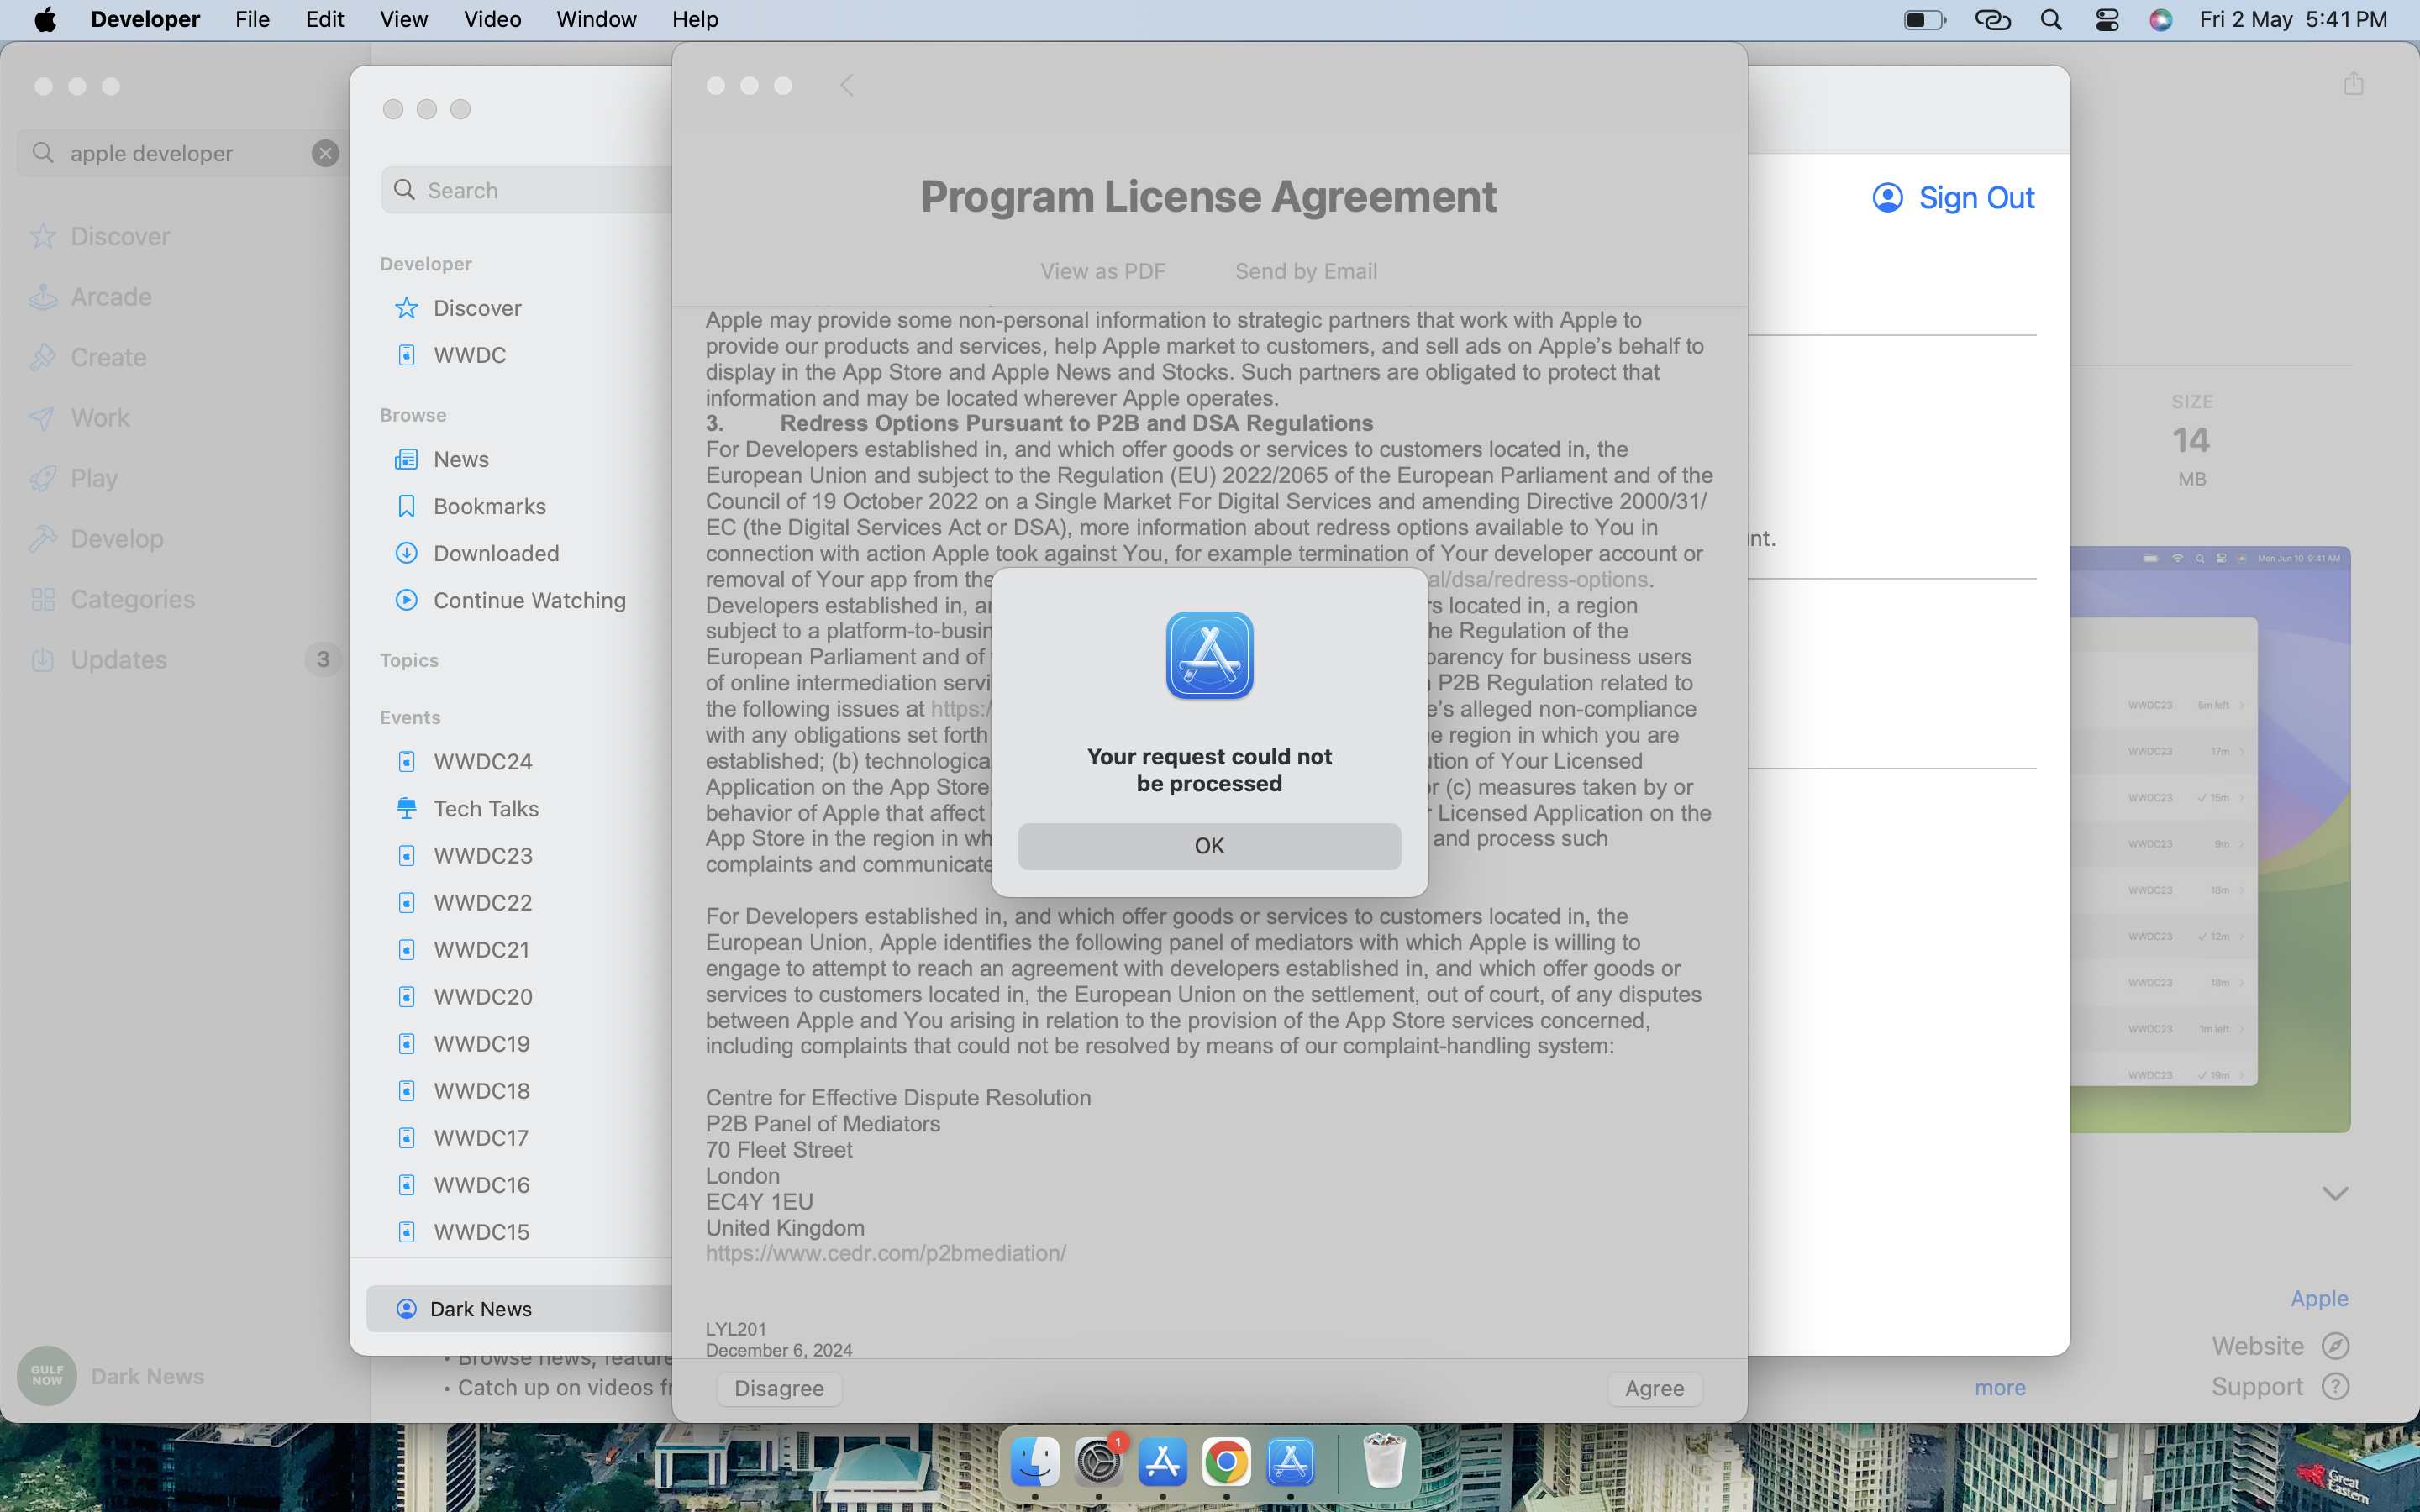
Task: Open WWDC24 event
Action: pyautogui.click(x=482, y=761)
